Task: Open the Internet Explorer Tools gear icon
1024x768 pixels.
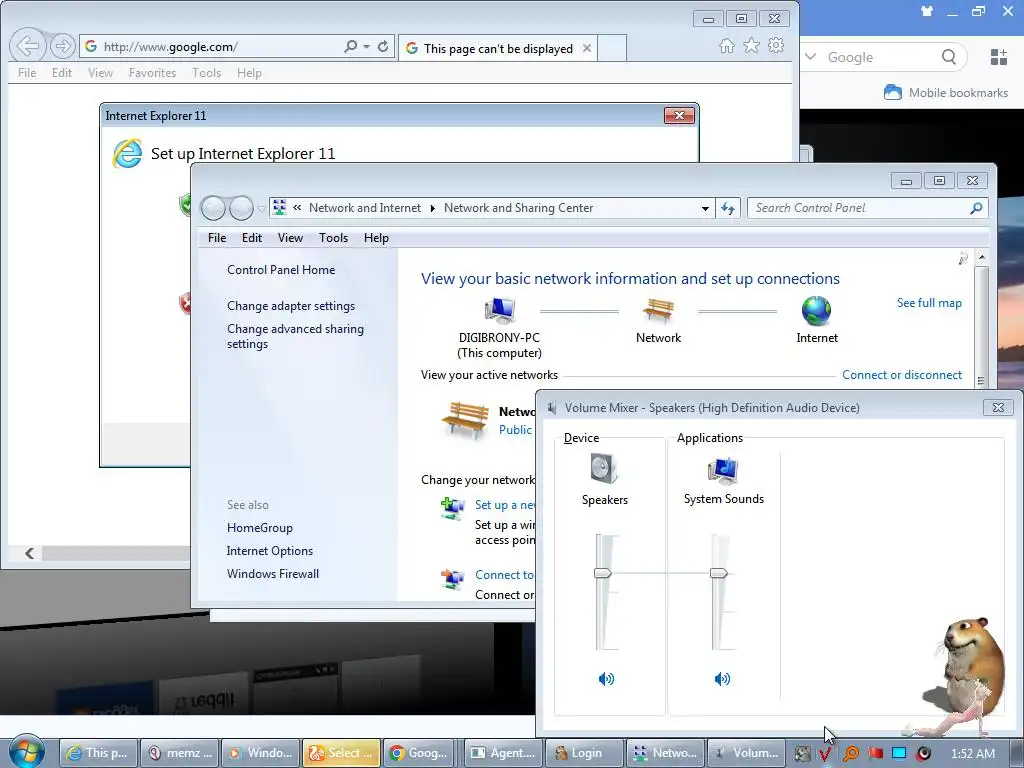Action: [x=776, y=46]
